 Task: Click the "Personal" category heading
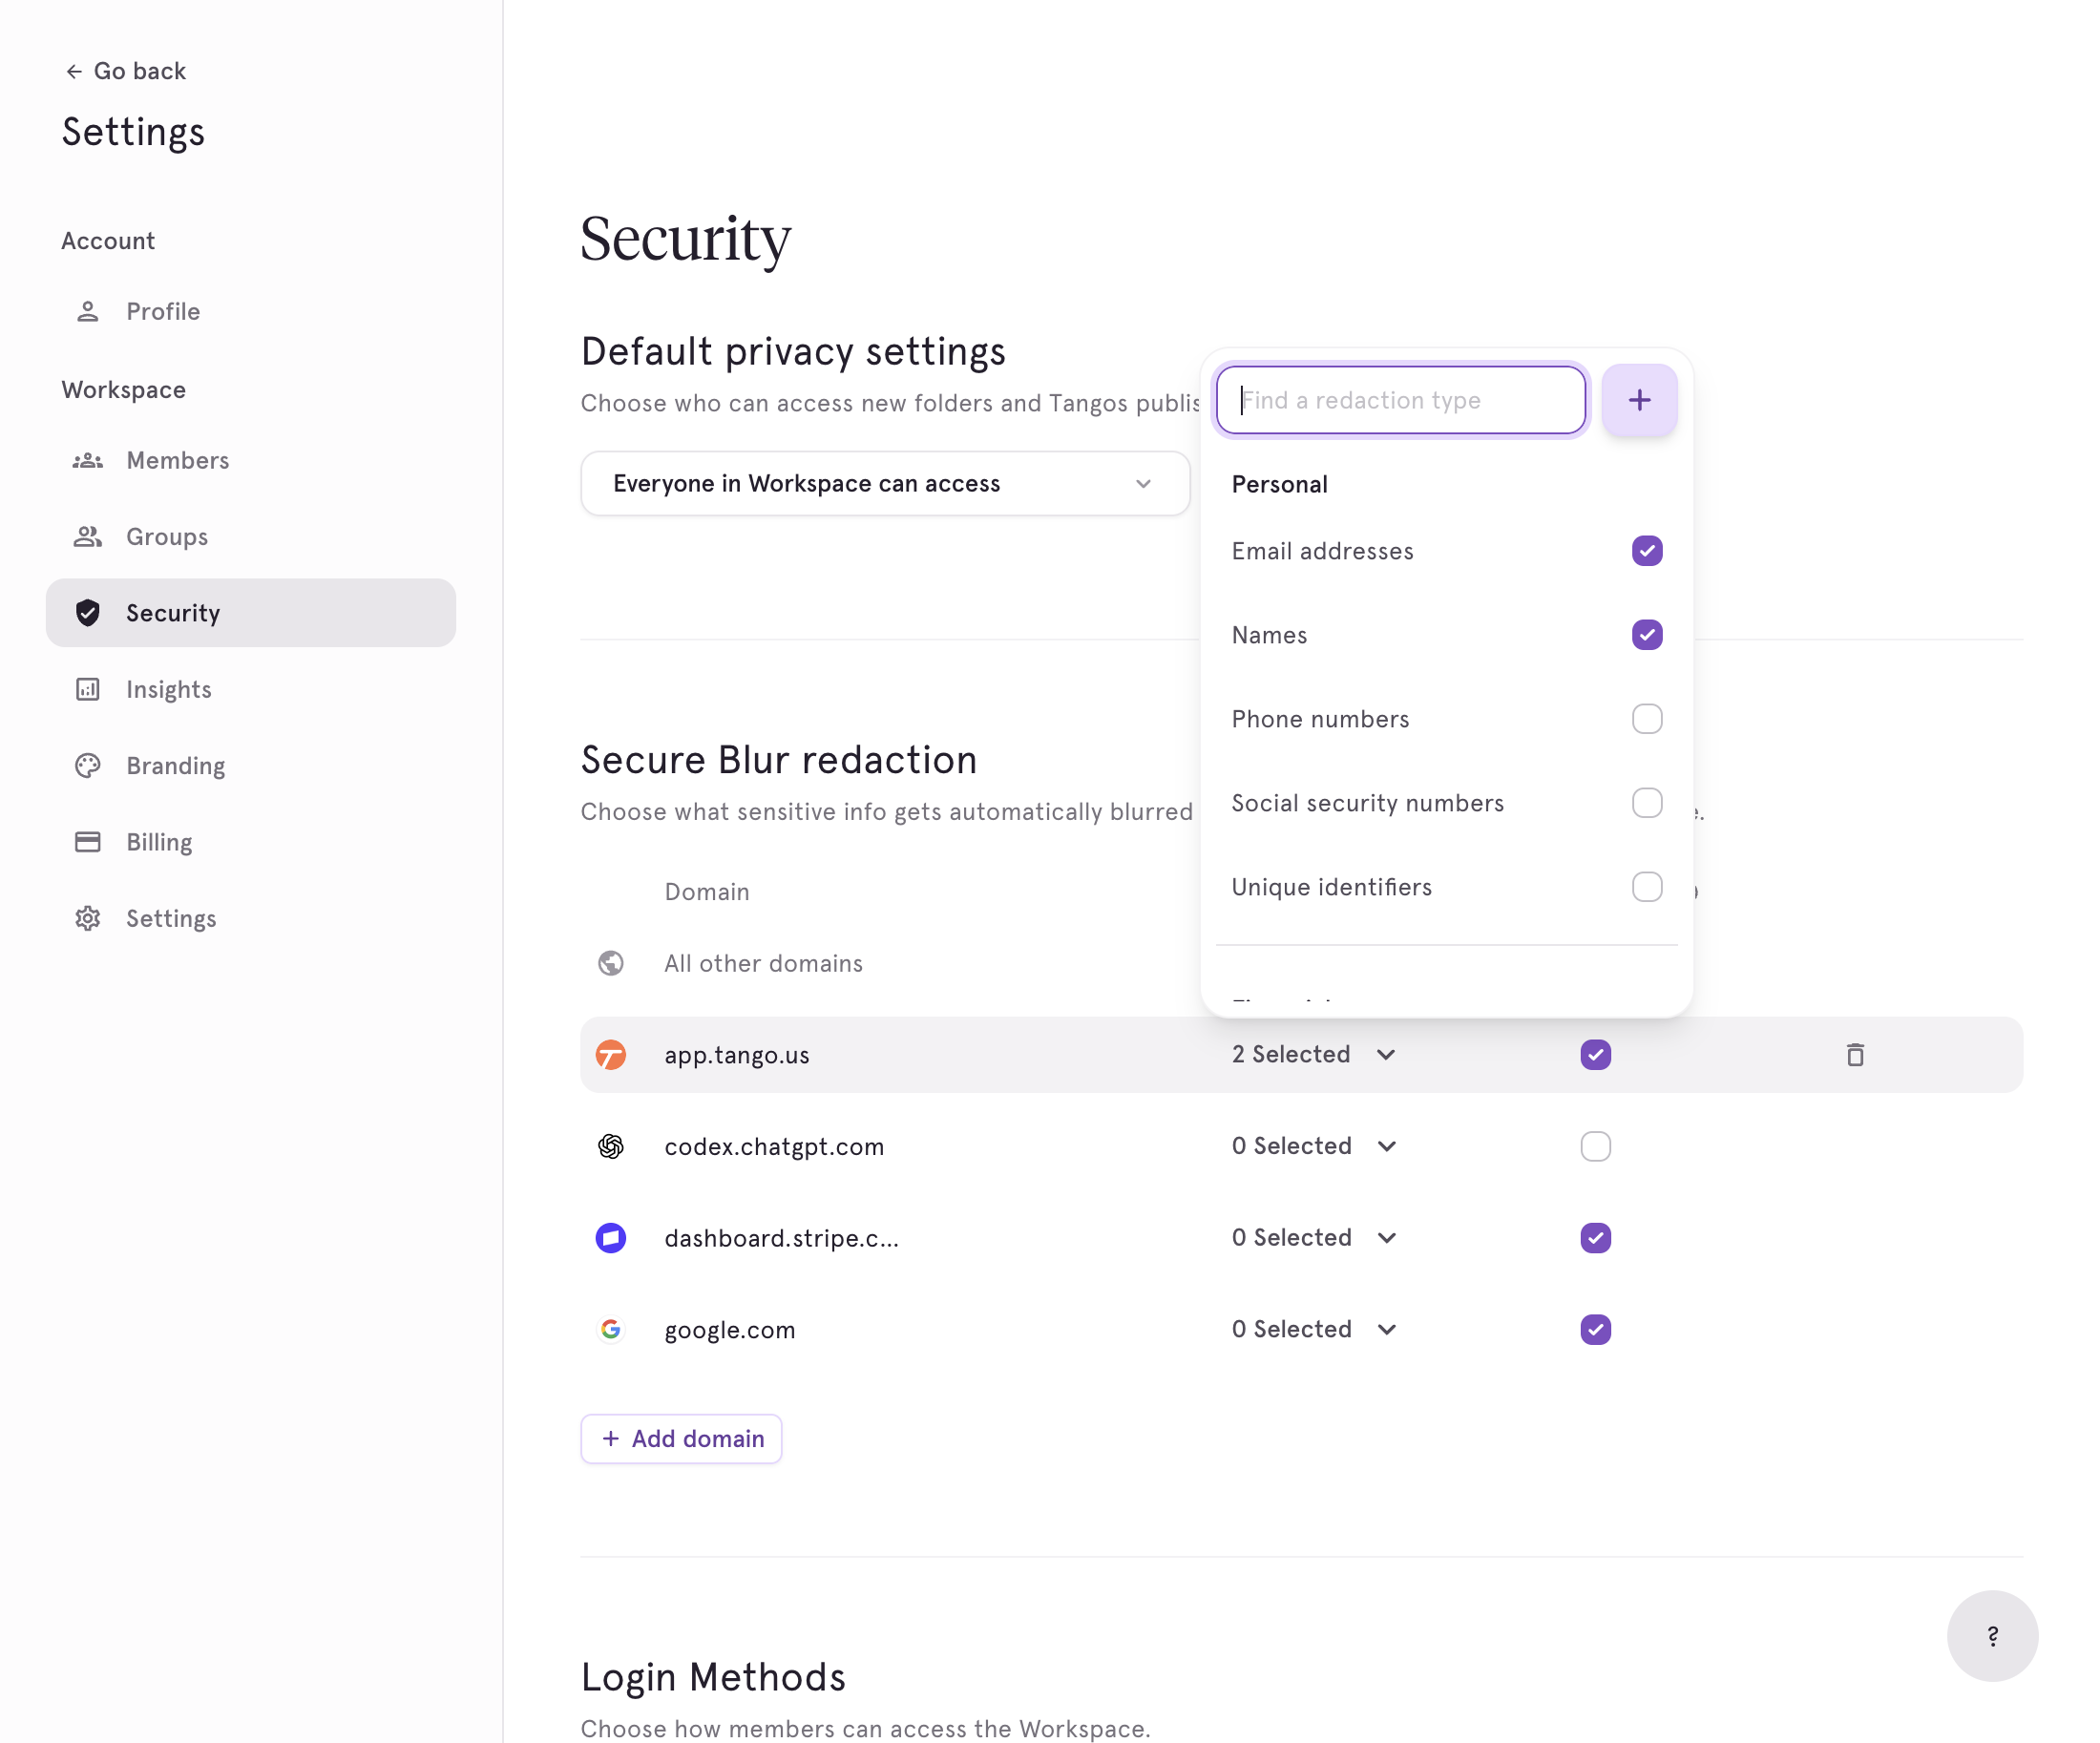coord(1279,484)
